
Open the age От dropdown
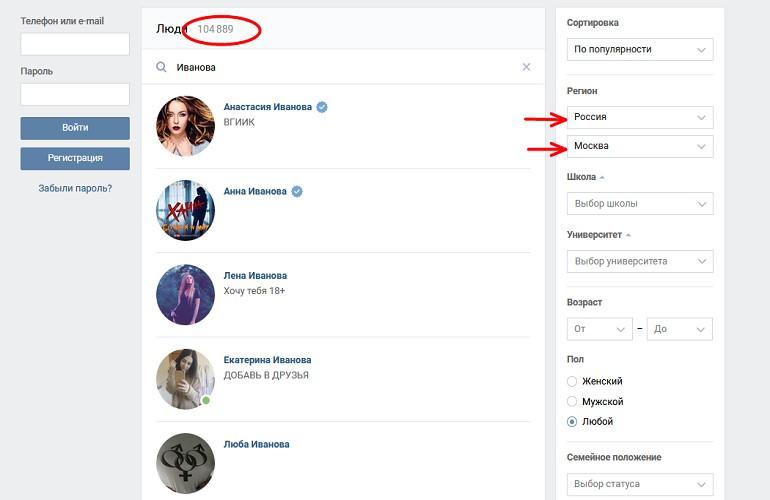point(600,329)
